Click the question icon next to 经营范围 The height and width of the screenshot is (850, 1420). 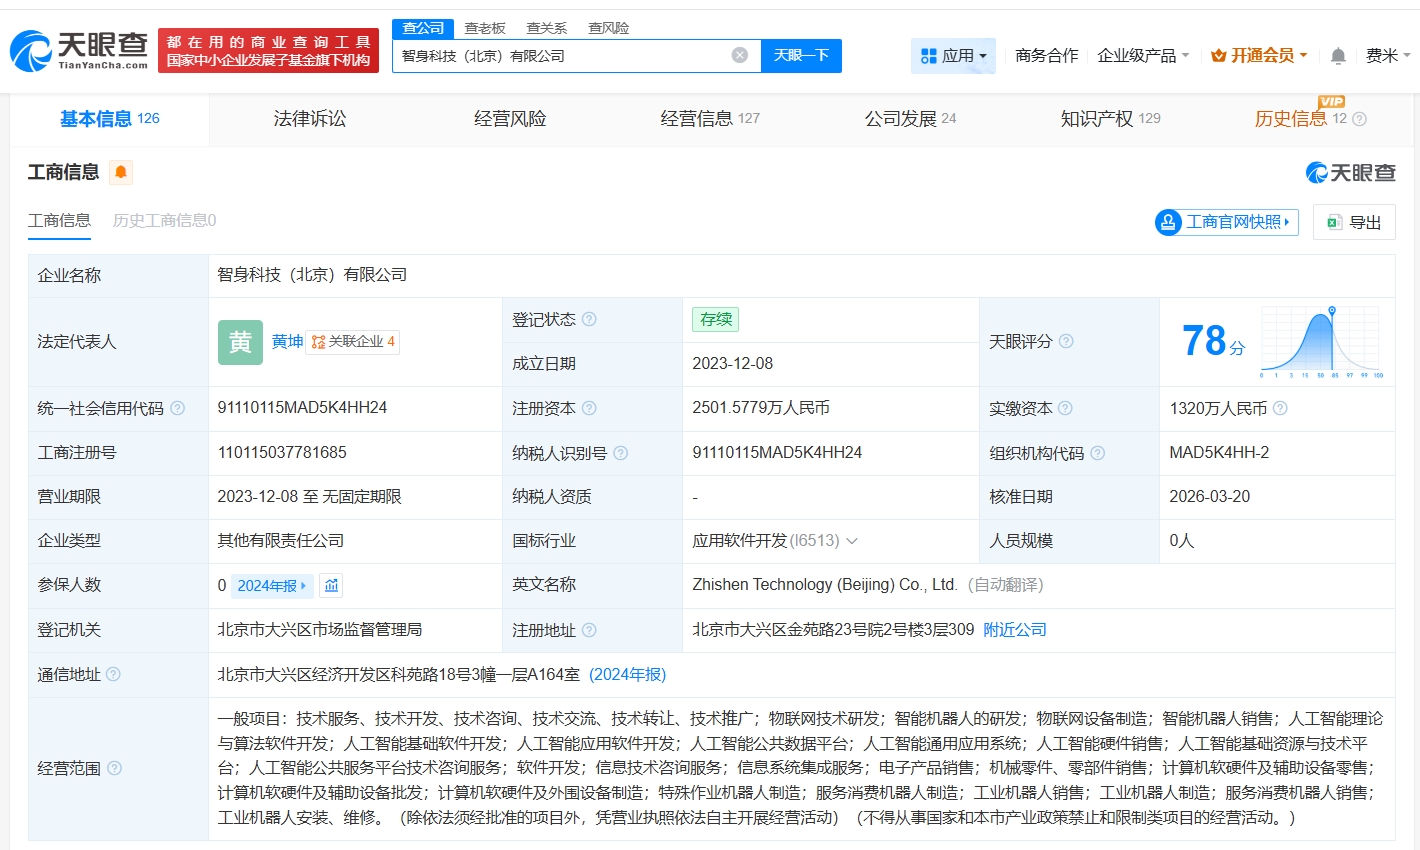point(114,768)
